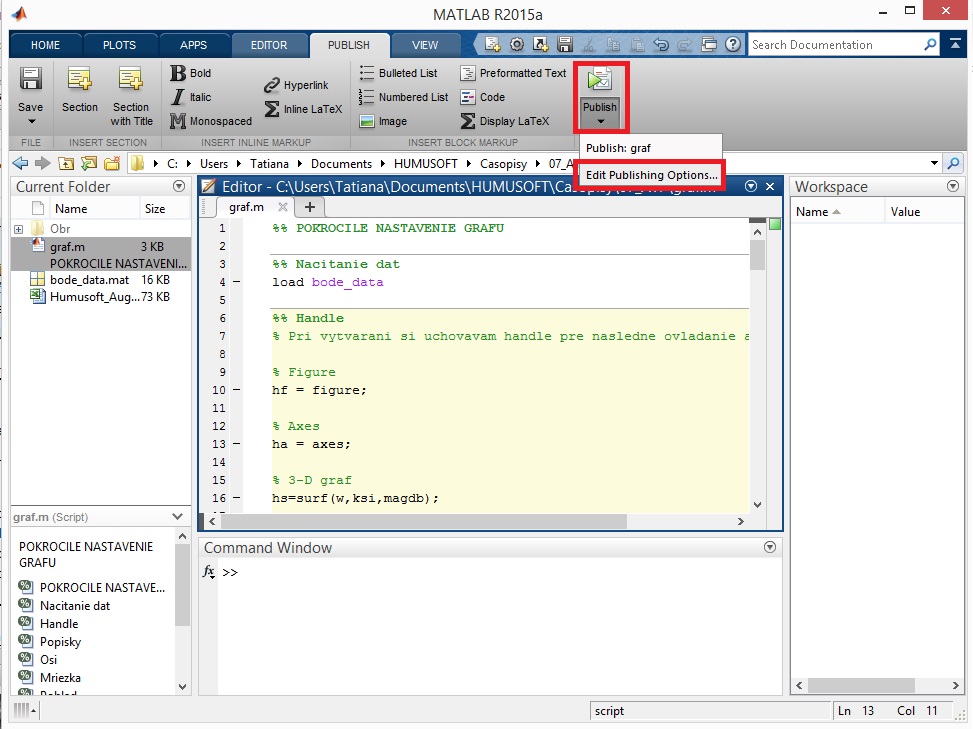Toggle breakpoint dash on line 16
Screen dimensions: 973x729
point(236,498)
